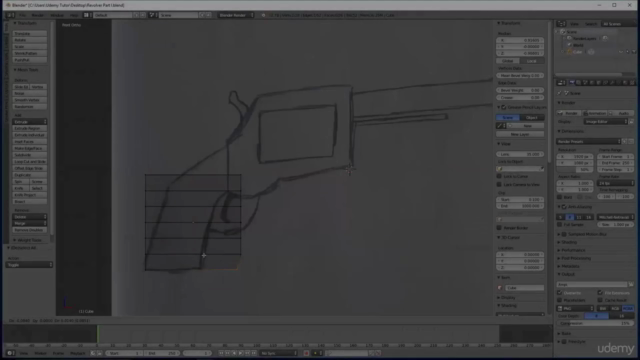Enable Lock to Cursor checkbox

click(x=499, y=176)
